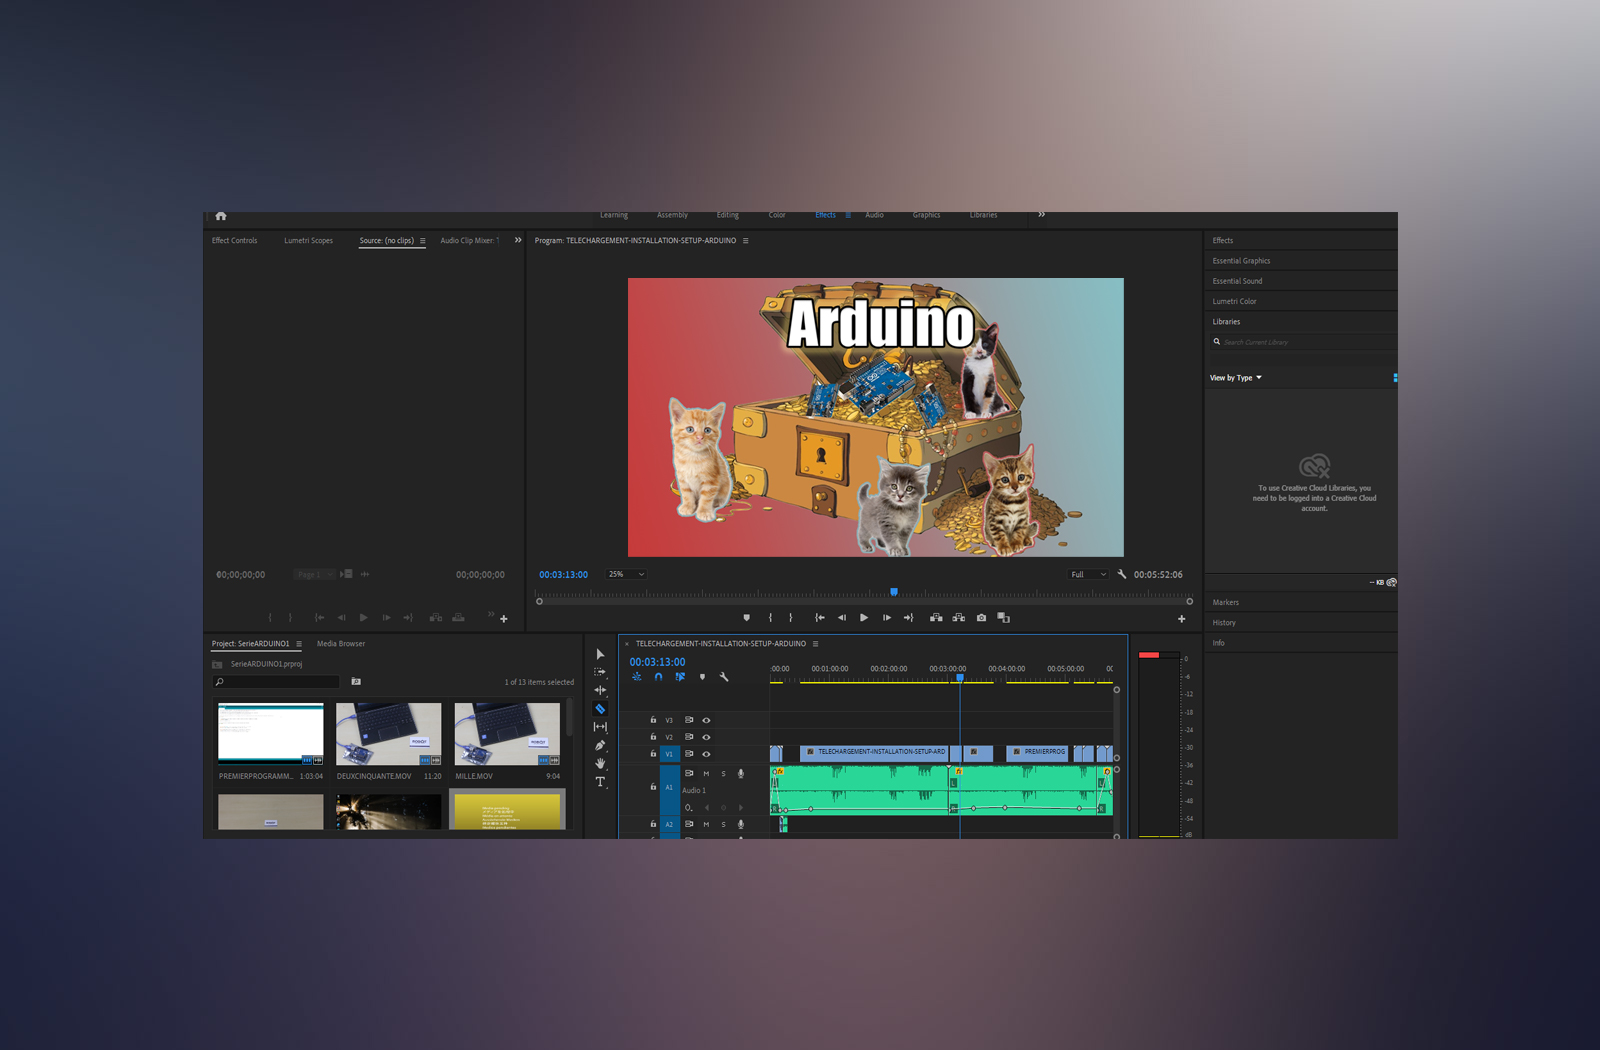
Task: Step forward one frame in Program monitor
Action: point(887,618)
